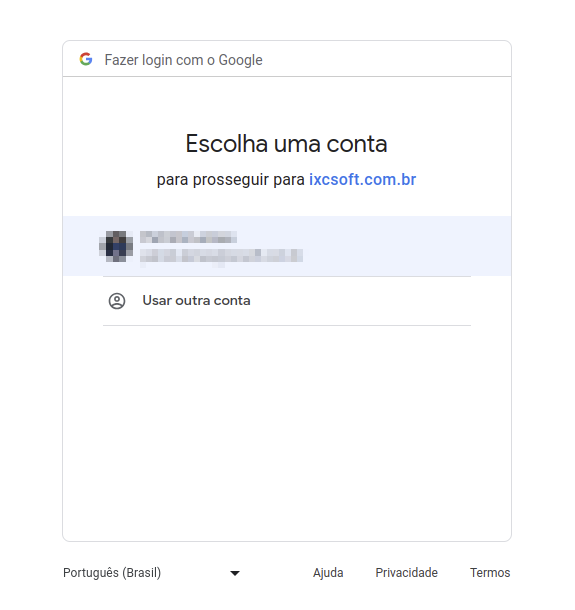Click the divider line below the account row
Viewport: 575px width, 610px height.
pos(287,276)
